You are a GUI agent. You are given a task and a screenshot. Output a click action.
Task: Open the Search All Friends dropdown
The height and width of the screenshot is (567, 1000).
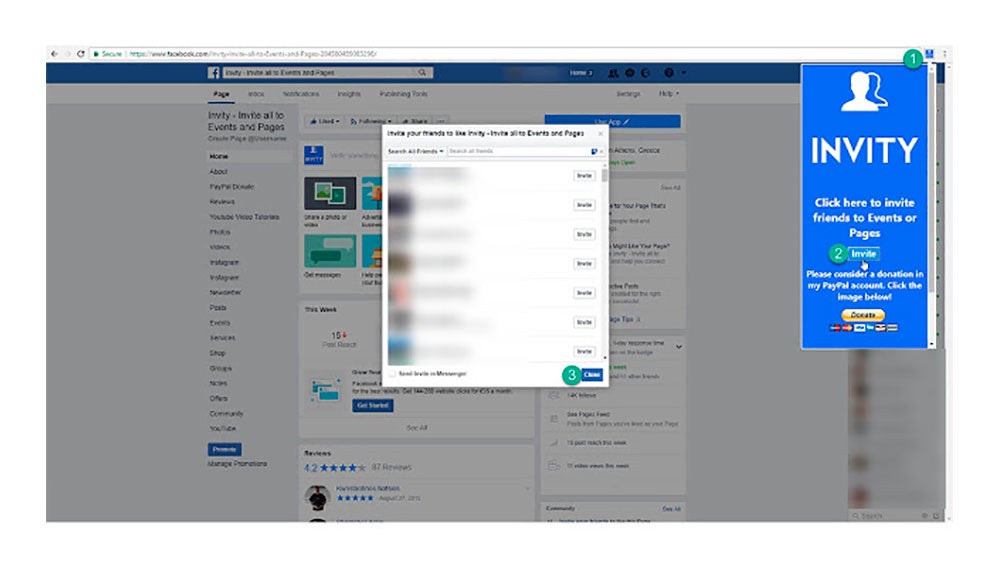pyautogui.click(x=416, y=151)
